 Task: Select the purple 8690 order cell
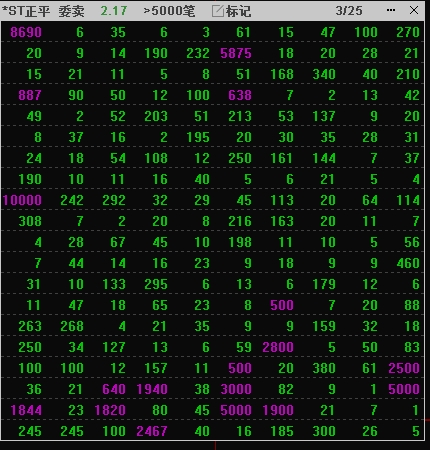26,32
